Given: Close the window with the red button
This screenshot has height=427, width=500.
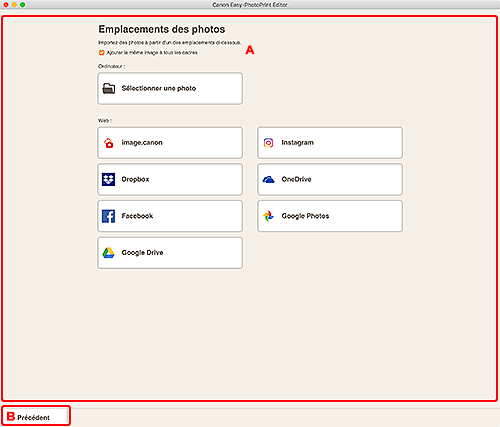Looking at the screenshot, I should [x=6, y=5].
